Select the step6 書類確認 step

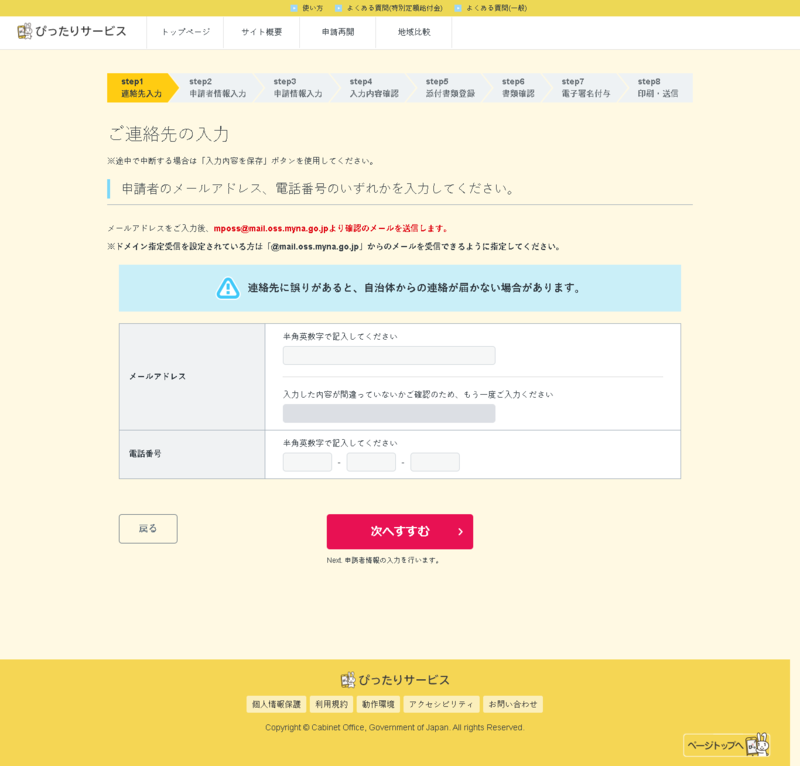click(518, 88)
